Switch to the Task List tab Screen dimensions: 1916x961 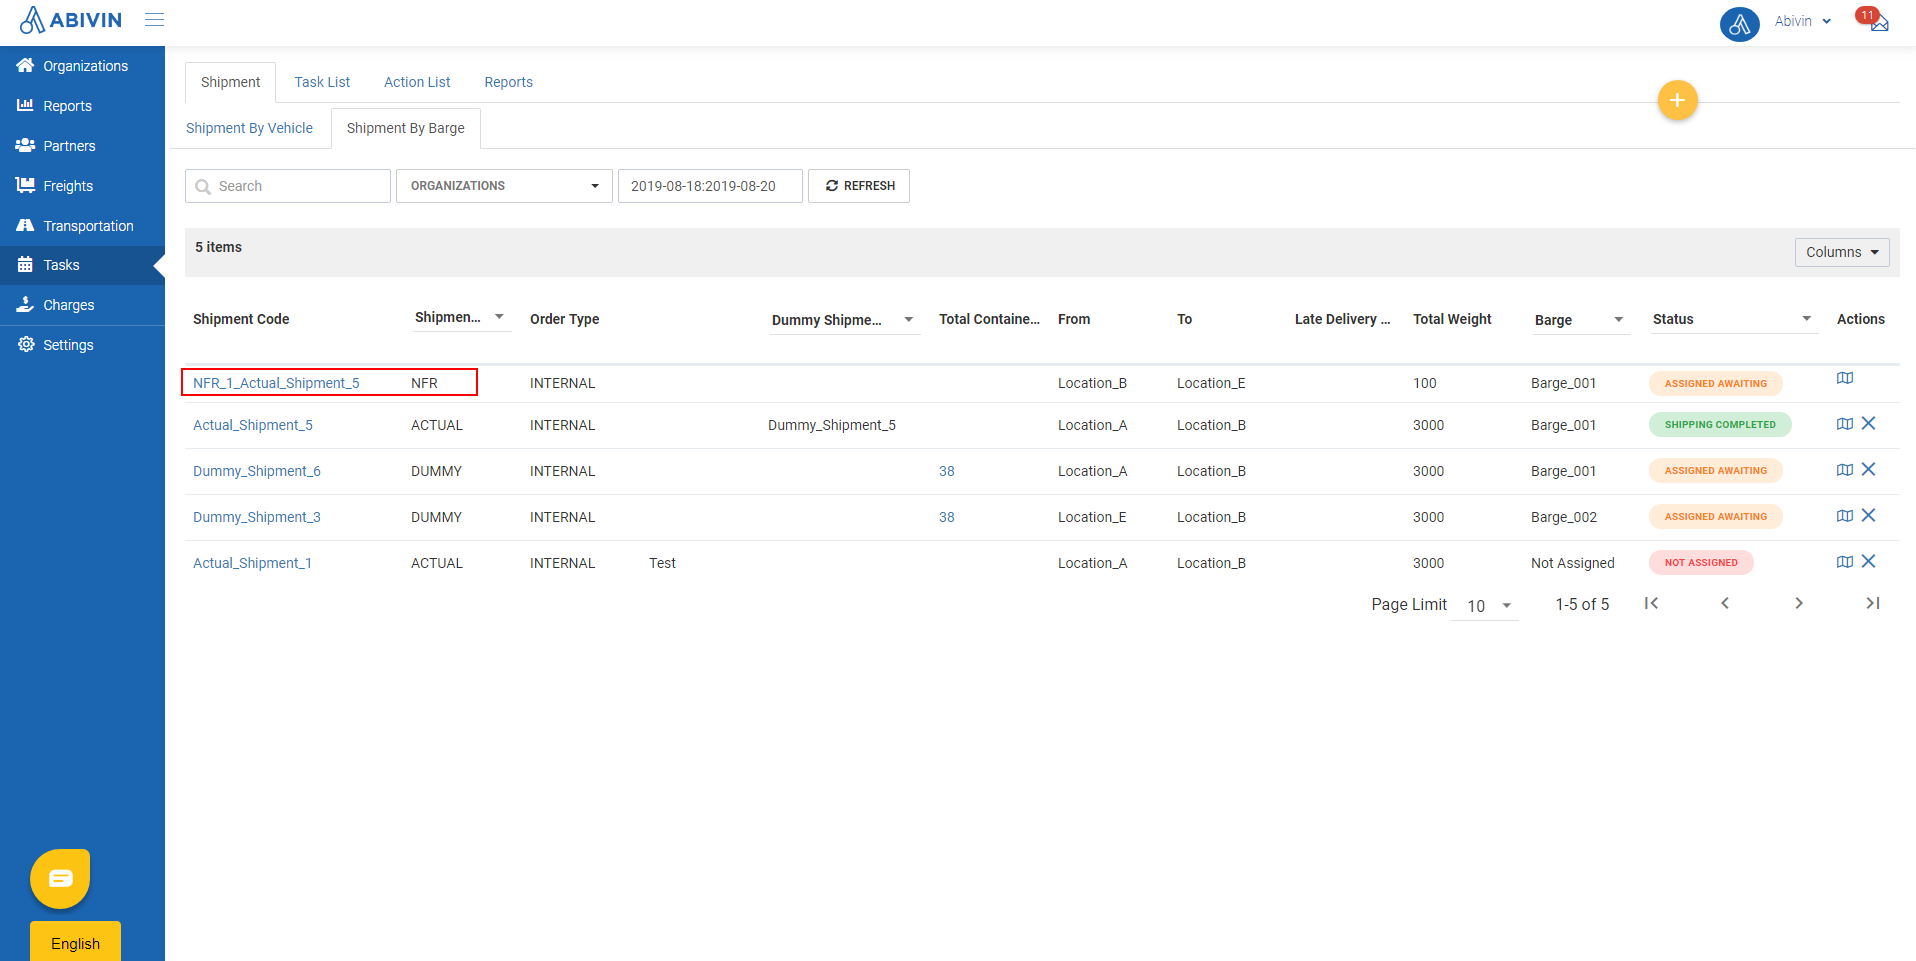pyautogui.click(x=322, y=82)
